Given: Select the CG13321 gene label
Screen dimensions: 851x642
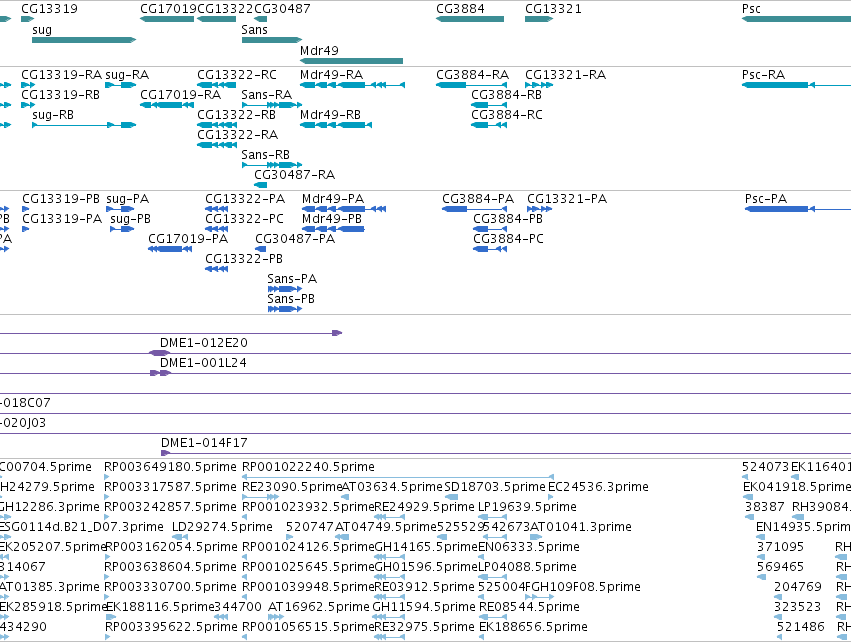Looking at the screenshot, I should pos(553,9).
